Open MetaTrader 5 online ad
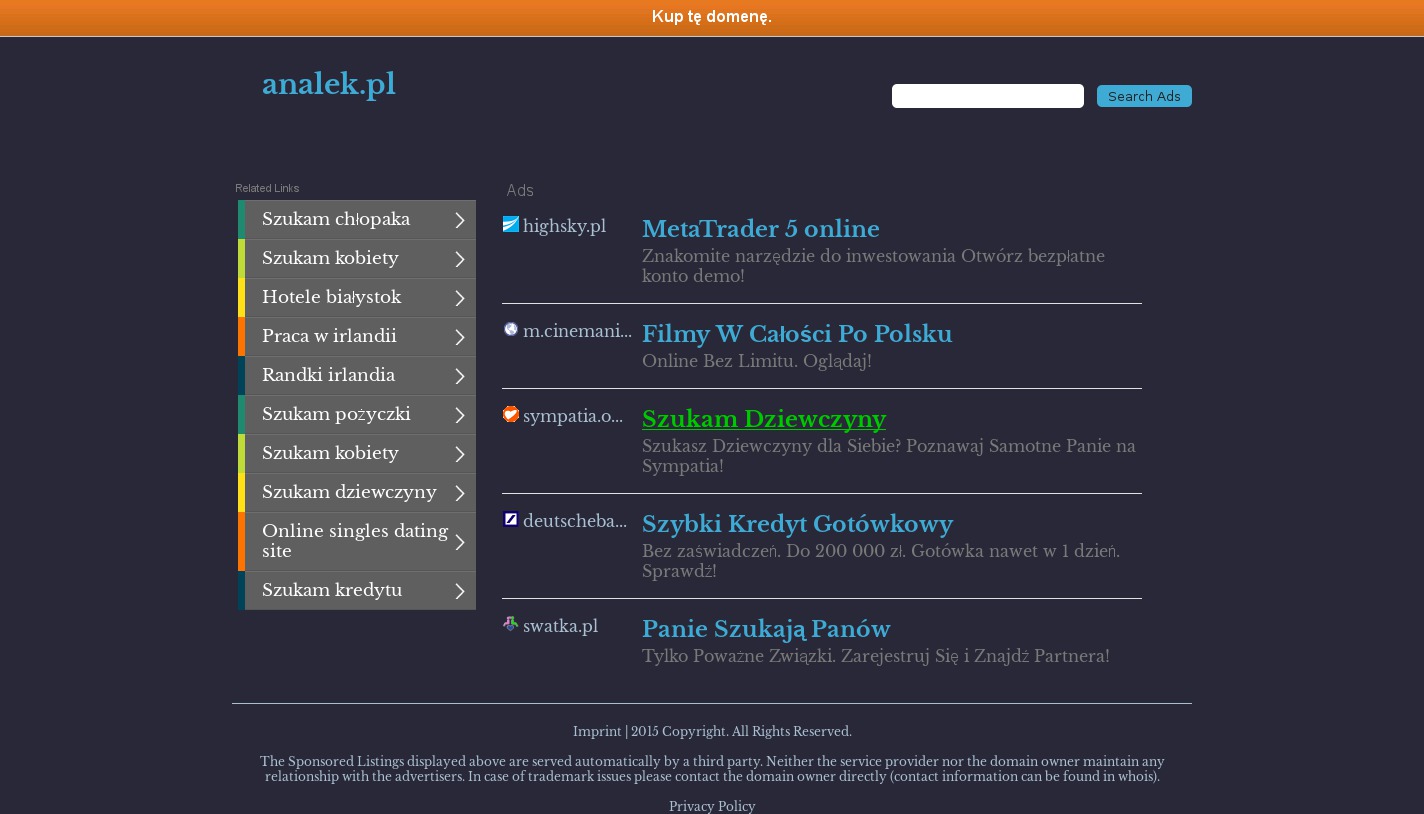1424x814 pixels. [760, 230]
